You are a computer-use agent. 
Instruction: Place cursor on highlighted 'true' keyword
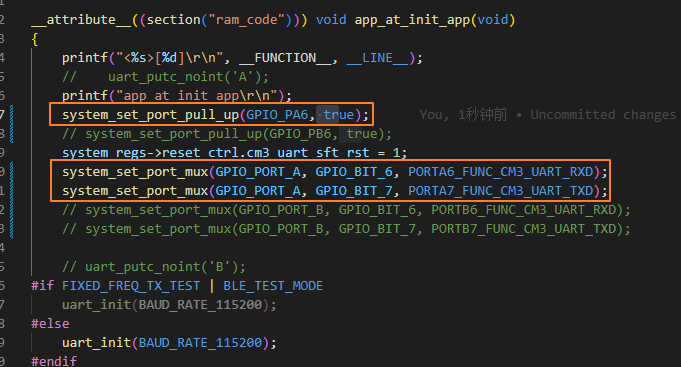tap(339, 115)
